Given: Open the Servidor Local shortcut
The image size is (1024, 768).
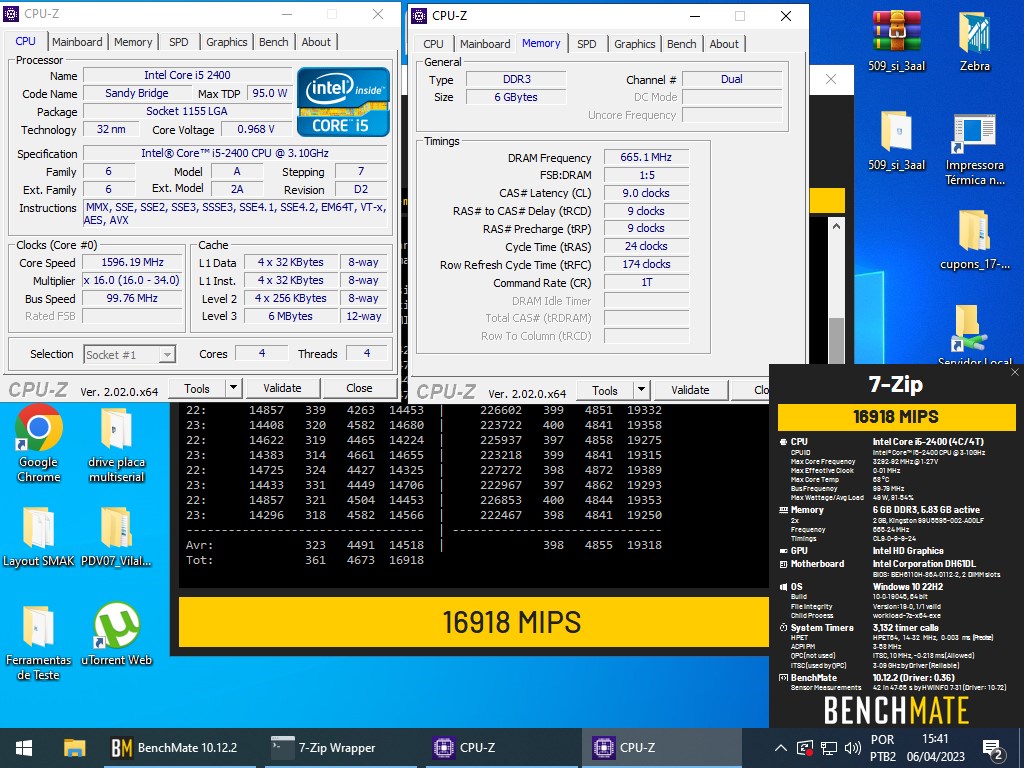Looking at the screenshot, I should 974,334.
